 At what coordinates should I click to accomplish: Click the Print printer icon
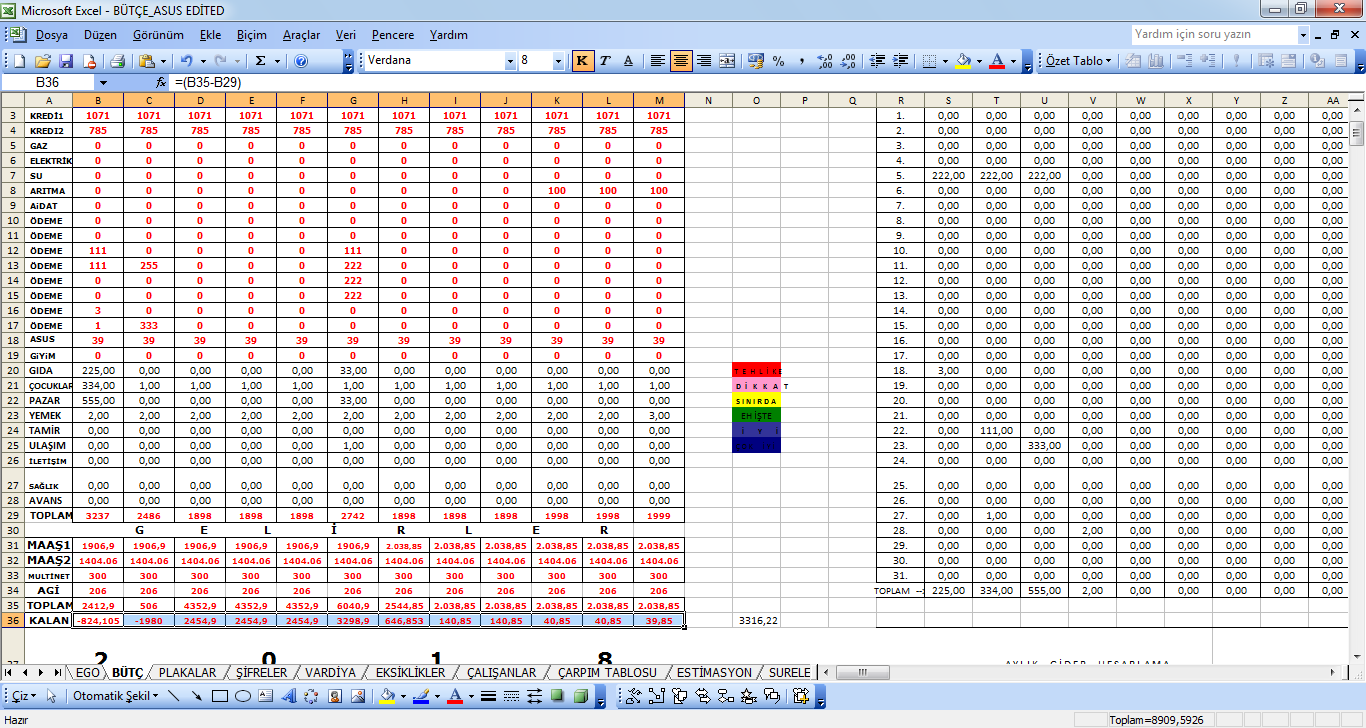coord(117,61)
